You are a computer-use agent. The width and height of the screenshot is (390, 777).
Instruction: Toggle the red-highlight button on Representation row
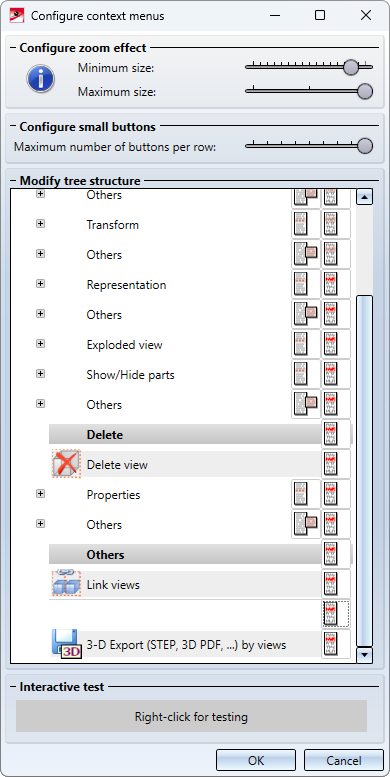335,284
